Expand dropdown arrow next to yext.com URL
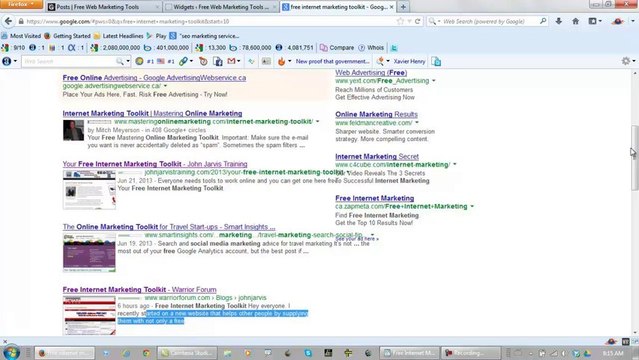The width and height of the screenshot is (639, 360). coord(434,81)
